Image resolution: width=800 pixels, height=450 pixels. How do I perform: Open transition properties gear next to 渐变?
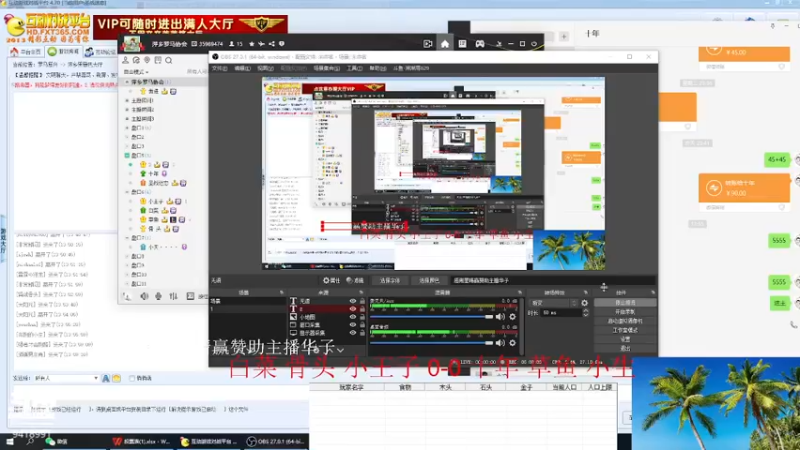[585, 303]
